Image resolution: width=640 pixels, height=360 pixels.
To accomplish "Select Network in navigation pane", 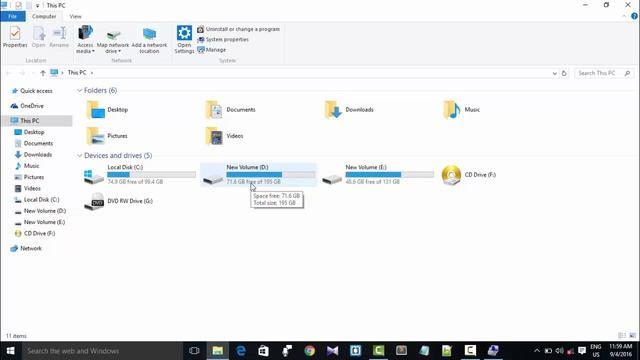I will 27,249.
